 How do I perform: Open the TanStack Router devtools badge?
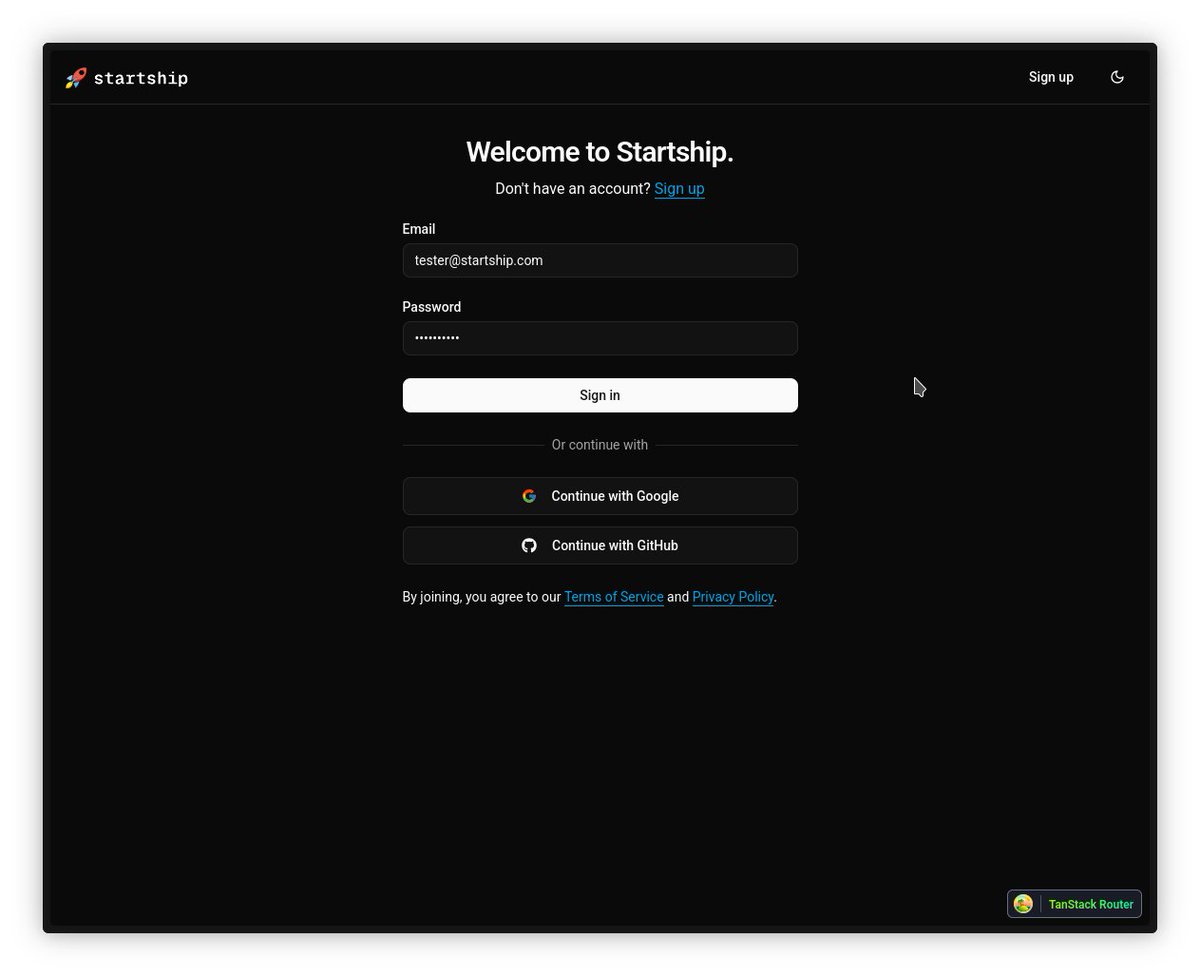click(1074, 904)
